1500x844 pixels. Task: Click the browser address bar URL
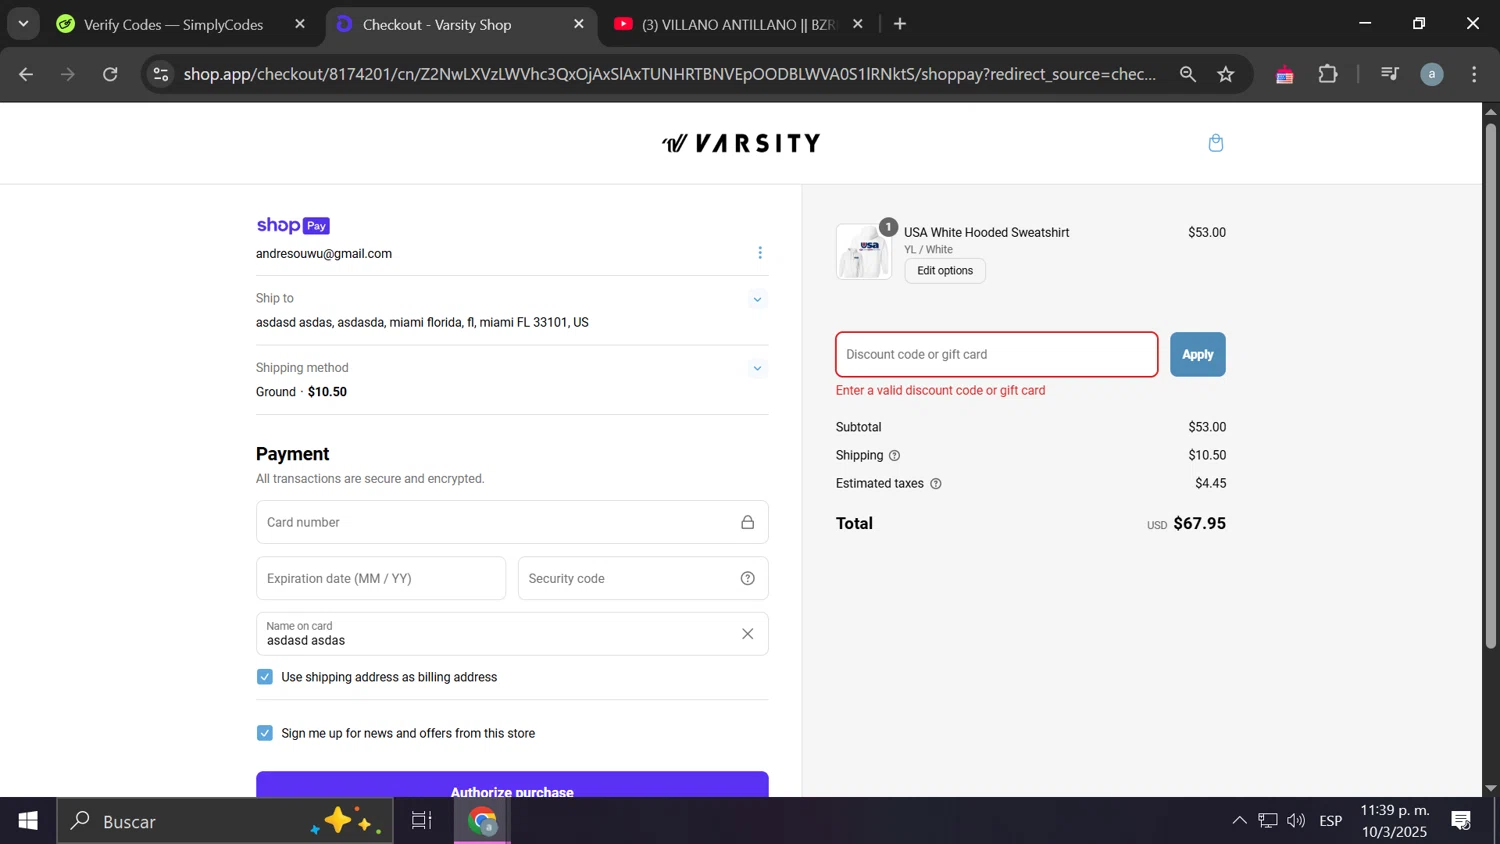(670, 74)
